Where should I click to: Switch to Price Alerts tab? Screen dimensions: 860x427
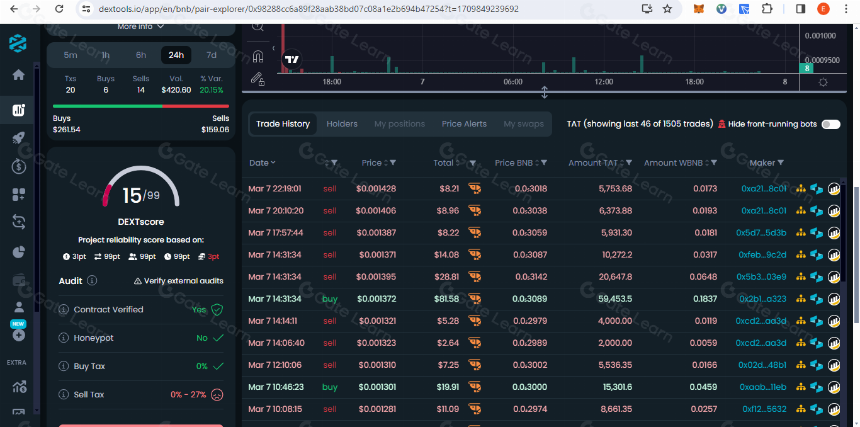click(464, 124)
